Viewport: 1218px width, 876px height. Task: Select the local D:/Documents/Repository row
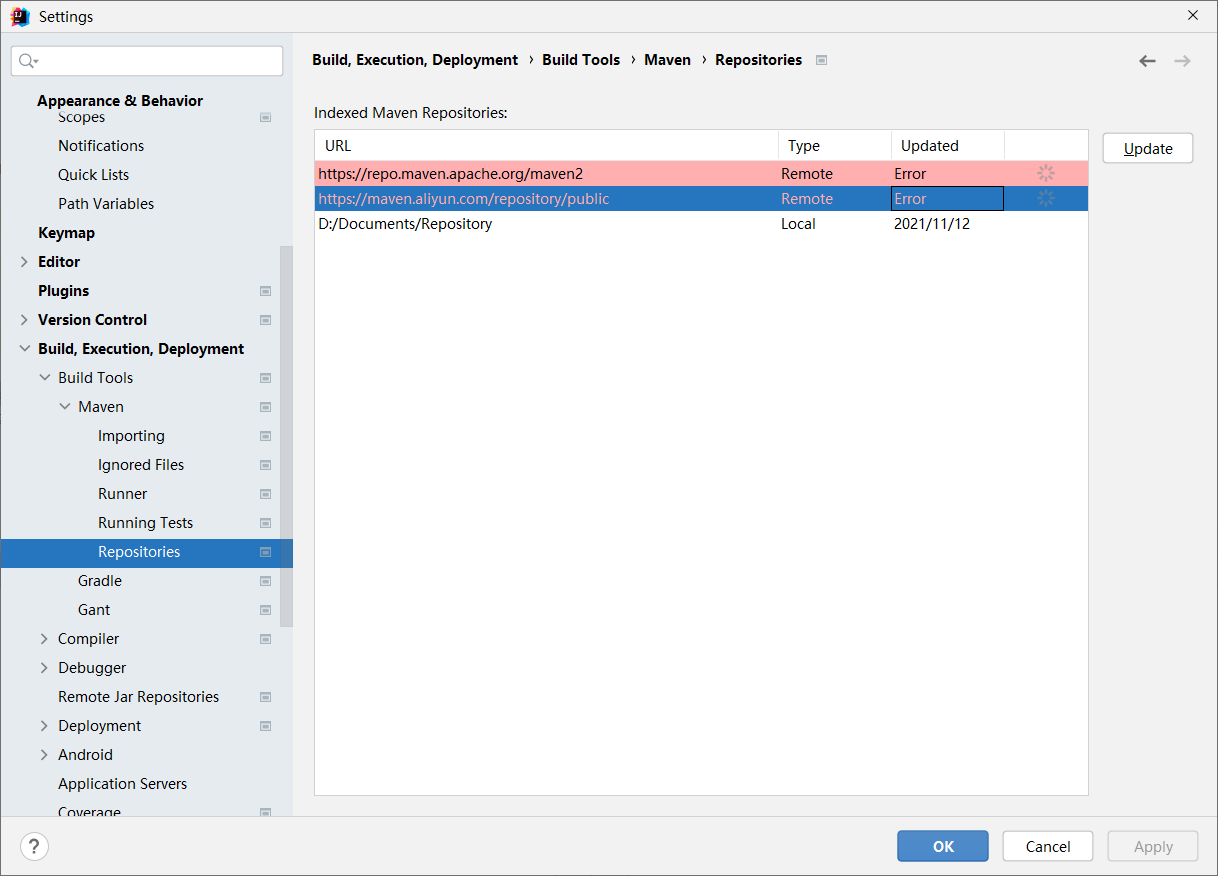(405, 224)
